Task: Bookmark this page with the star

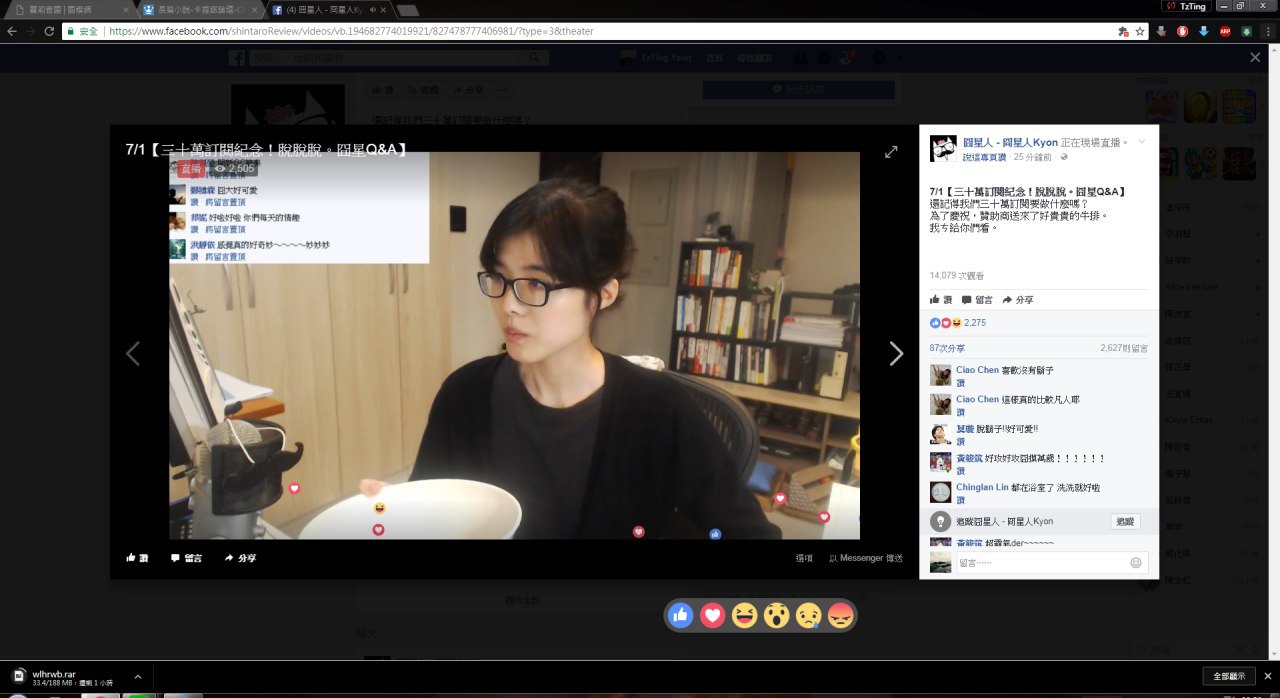Action: pos(1140,31)
